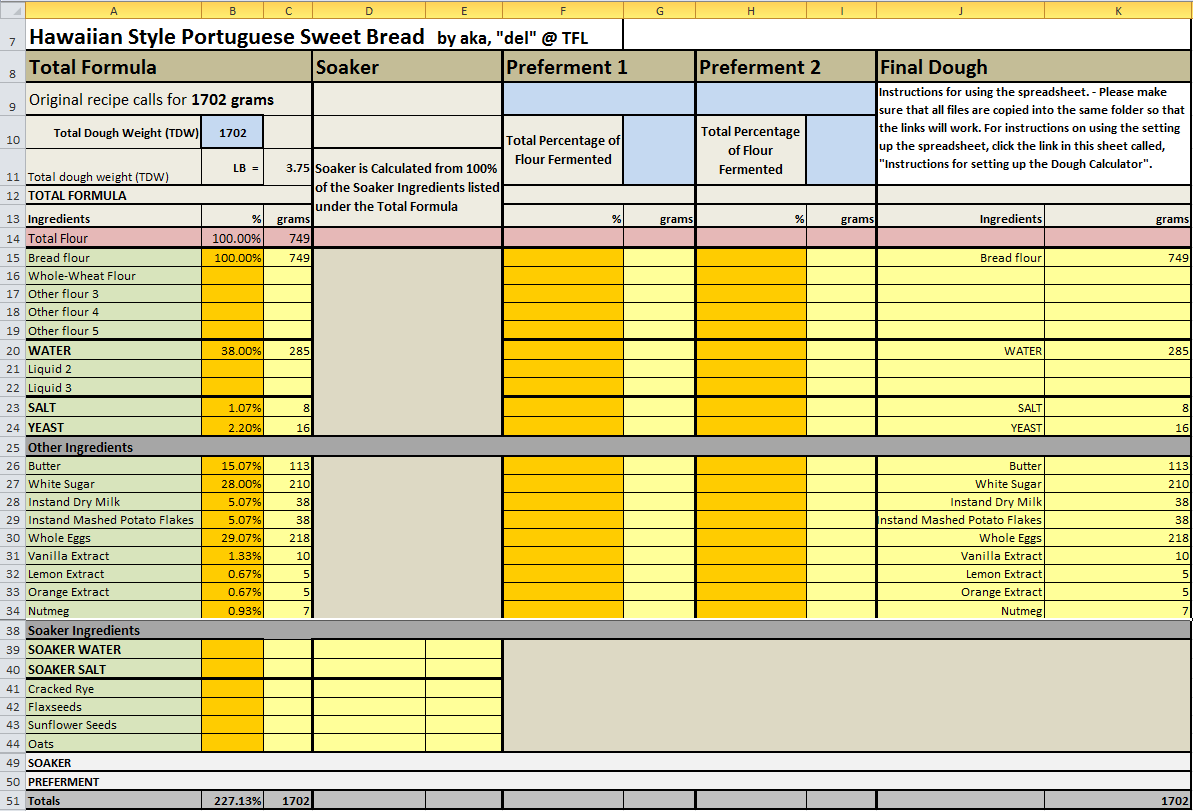The height and width of the screenshot is (811, 1193).
Task: Click the Preferment 1 section header
Action: click(x=599, y=67)
